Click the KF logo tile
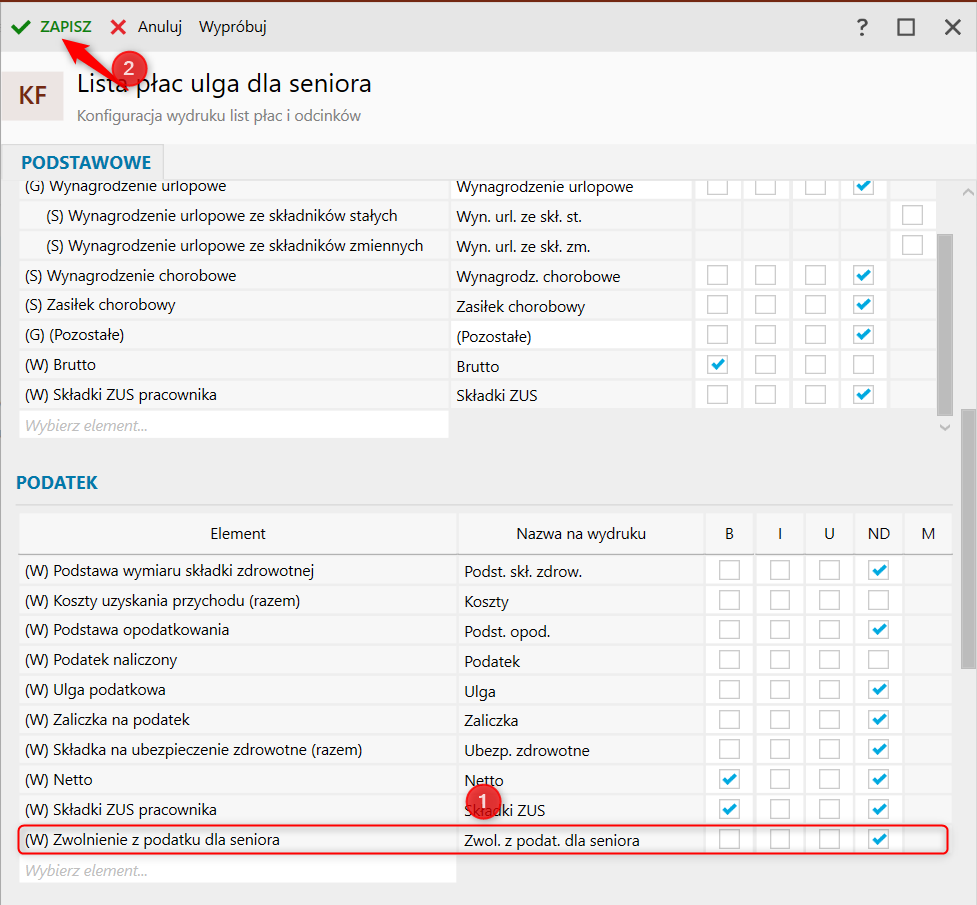 (x=32, y=95)
